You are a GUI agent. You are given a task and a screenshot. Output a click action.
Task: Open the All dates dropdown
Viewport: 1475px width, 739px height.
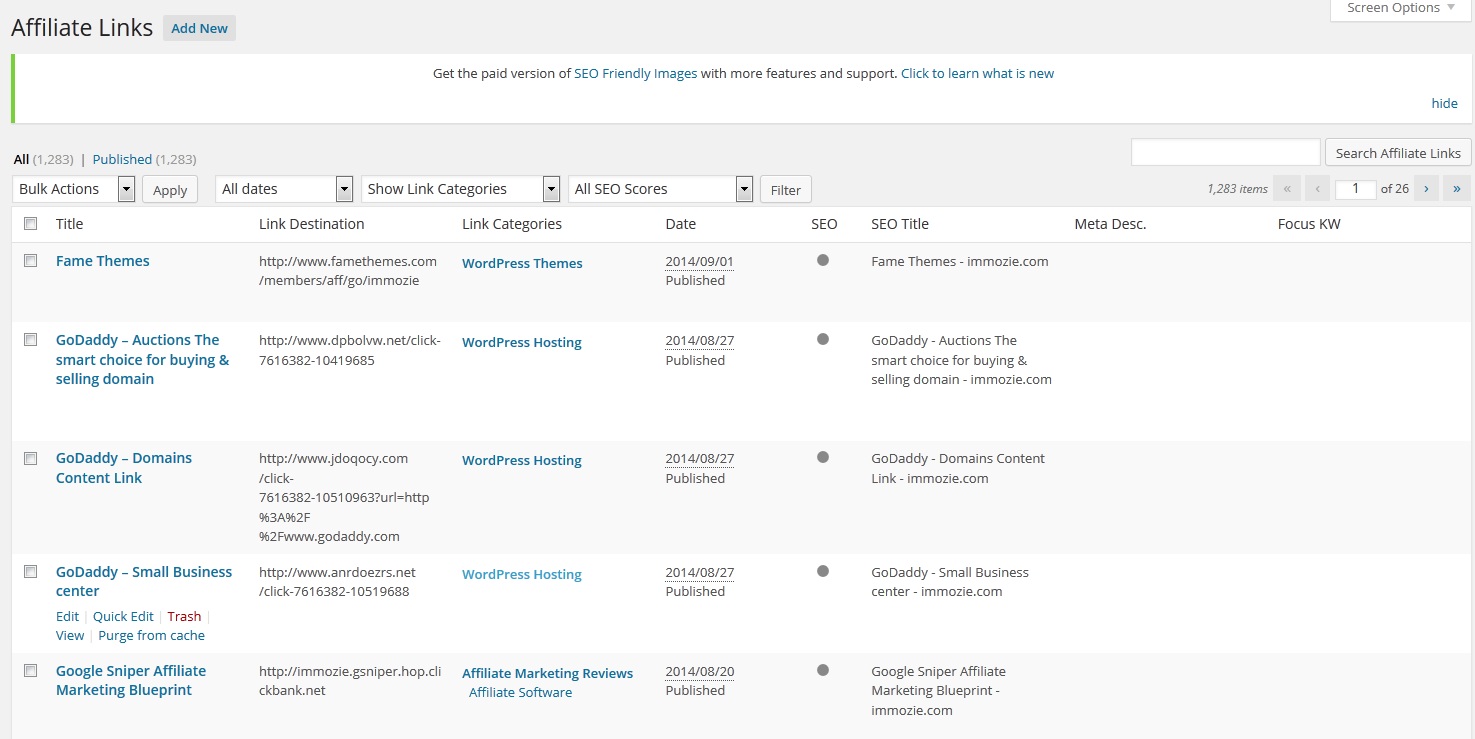coord(284,189)
